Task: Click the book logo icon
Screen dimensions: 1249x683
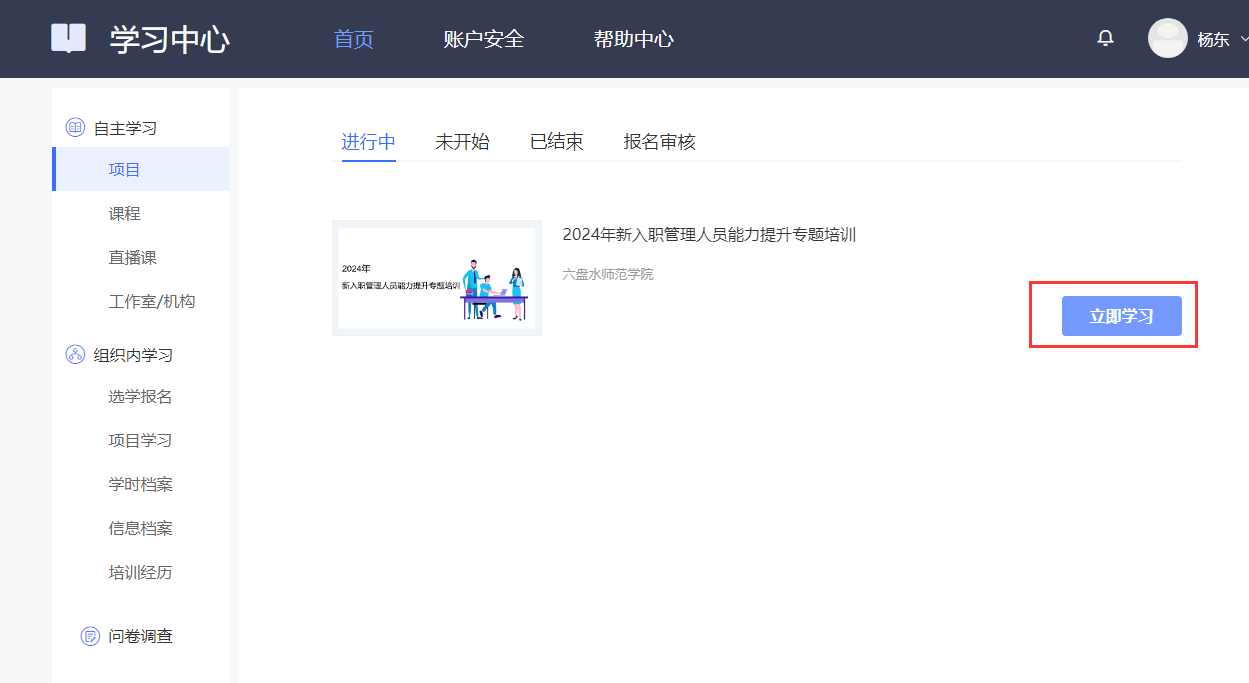Action: pyautogui.click(x=69, y=38)
